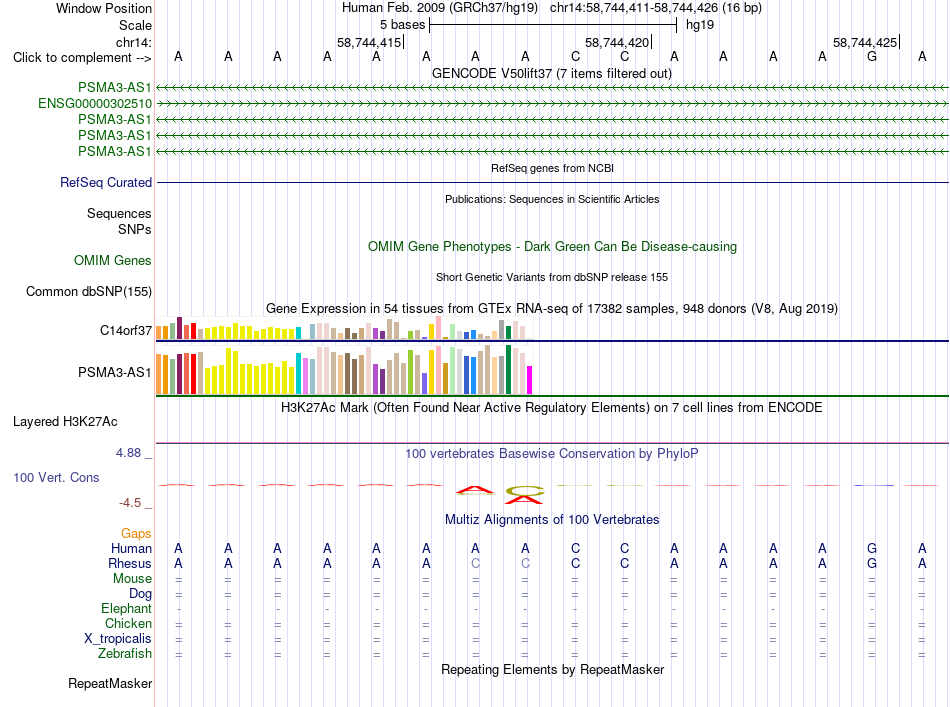Click the magenta bar in PSMA3-AS1 expression chart
Viewport: 950px width, 707px height.
(x=530, y=380)
